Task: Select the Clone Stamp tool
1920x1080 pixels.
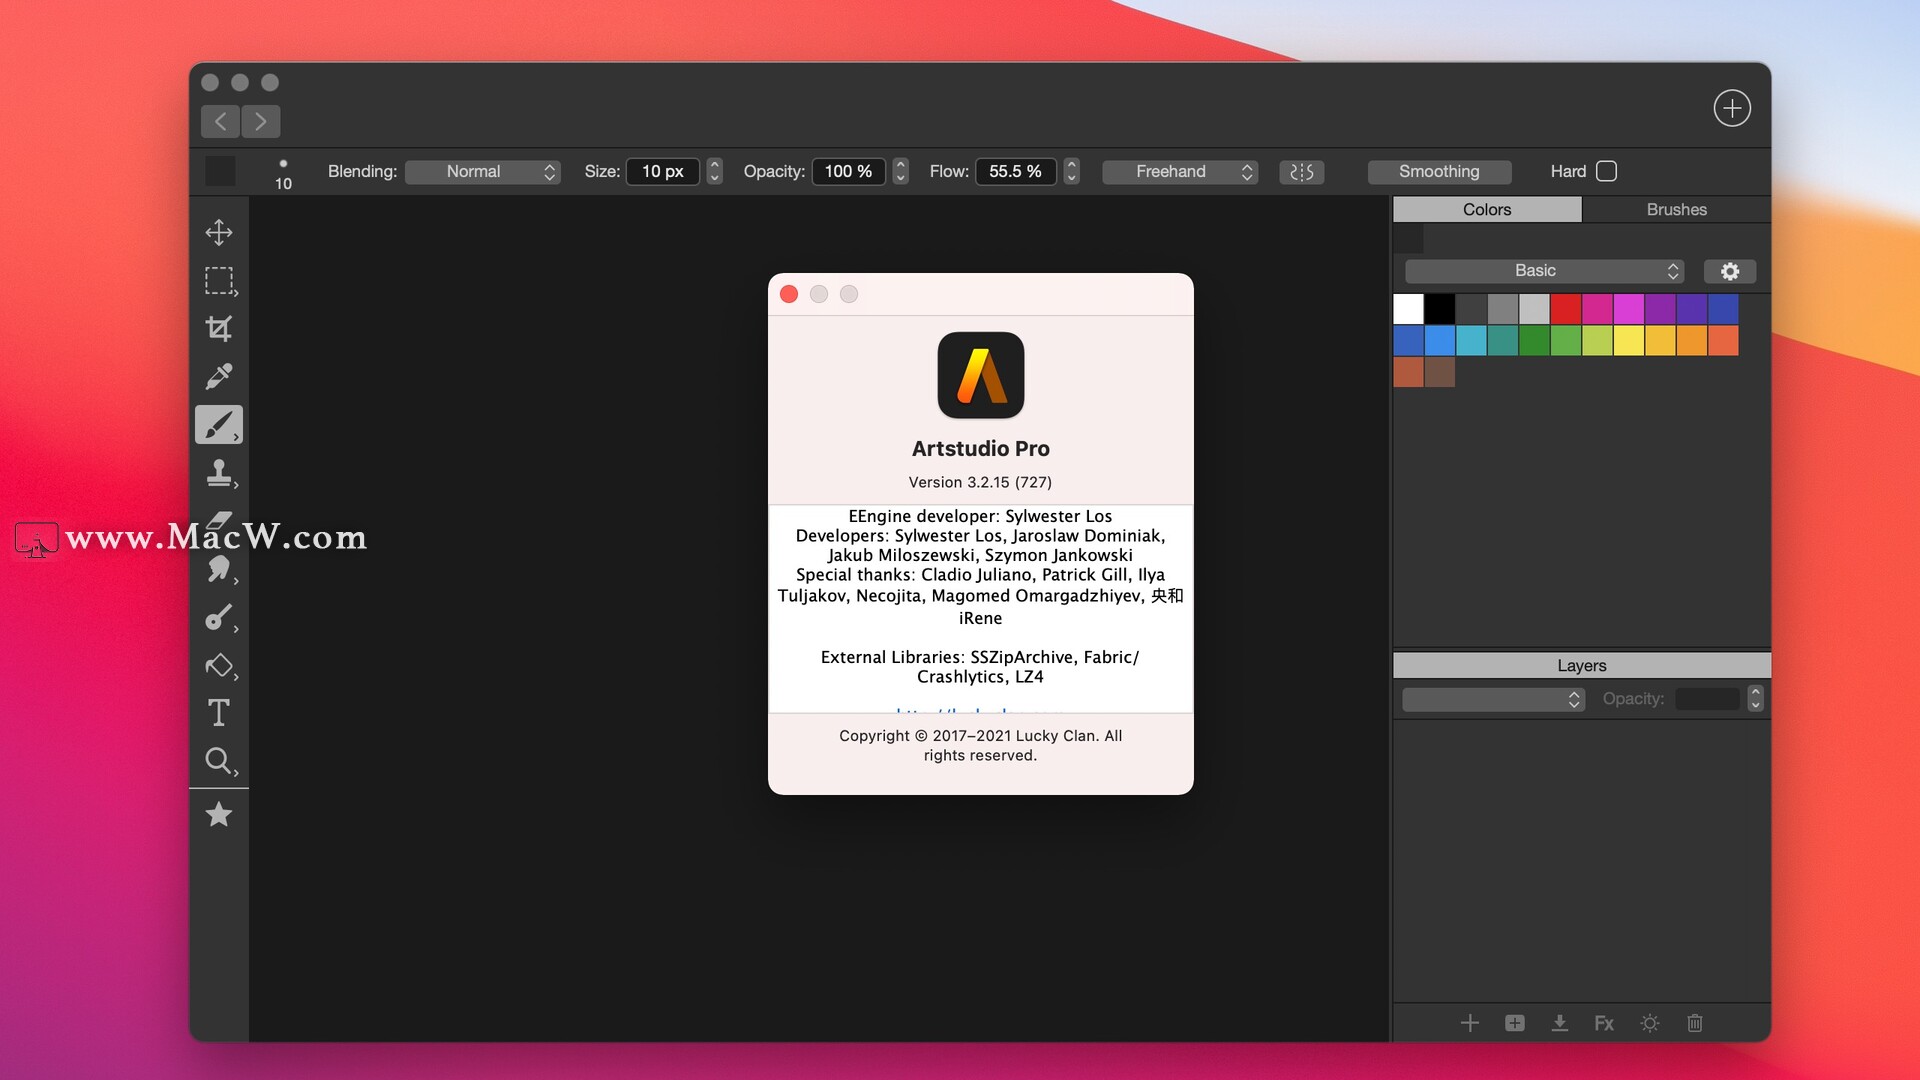Action: point(219,472)
